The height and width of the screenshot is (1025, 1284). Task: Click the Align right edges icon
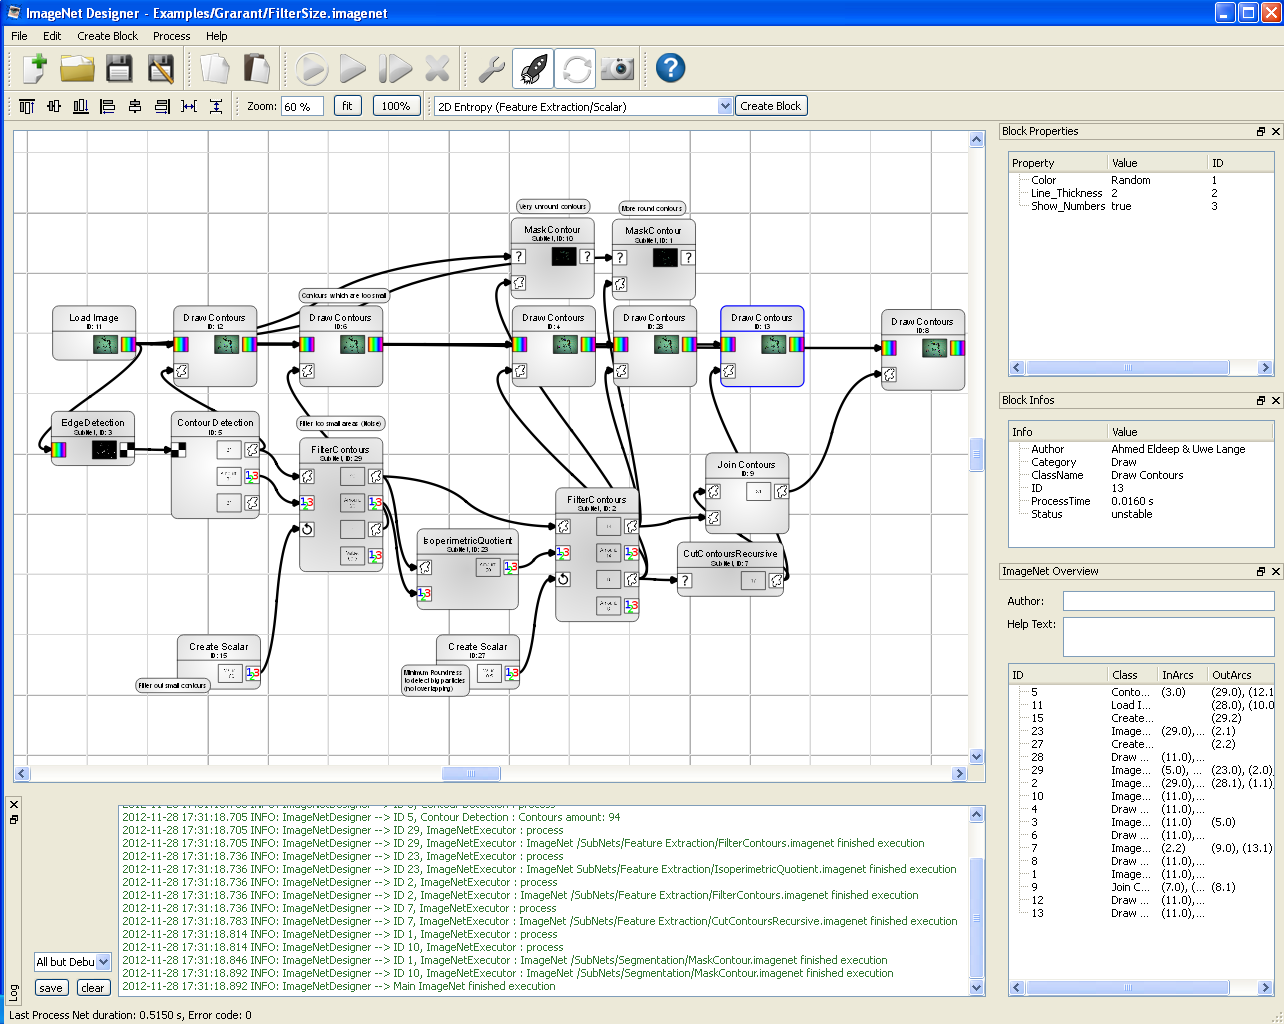162,106
